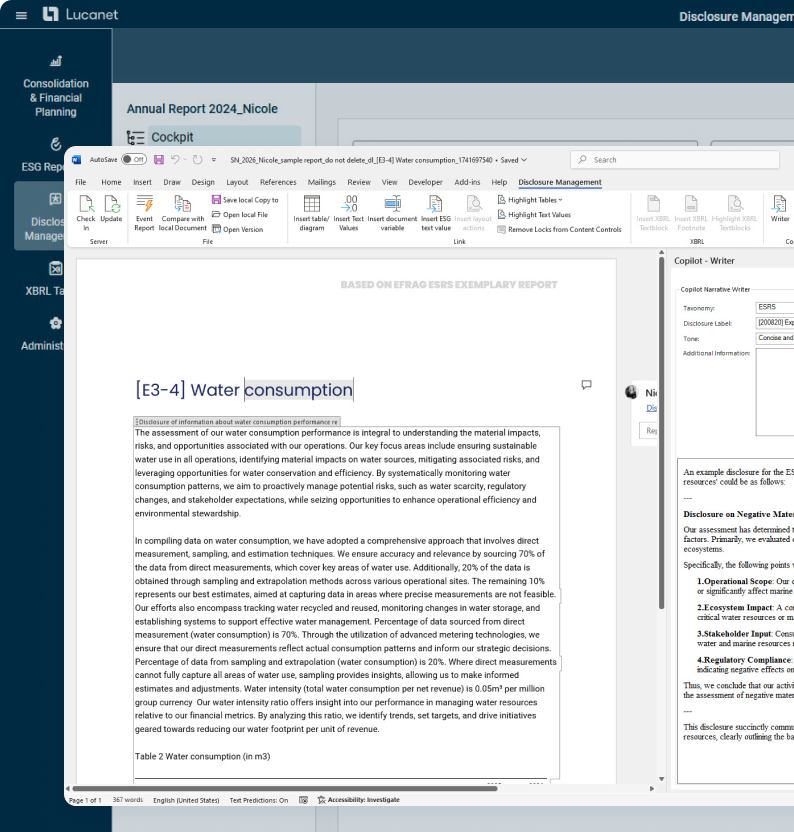Viewport: 794px width, 832px height.
Task: Open the Event Report tool
Action: tap(145, 205)
